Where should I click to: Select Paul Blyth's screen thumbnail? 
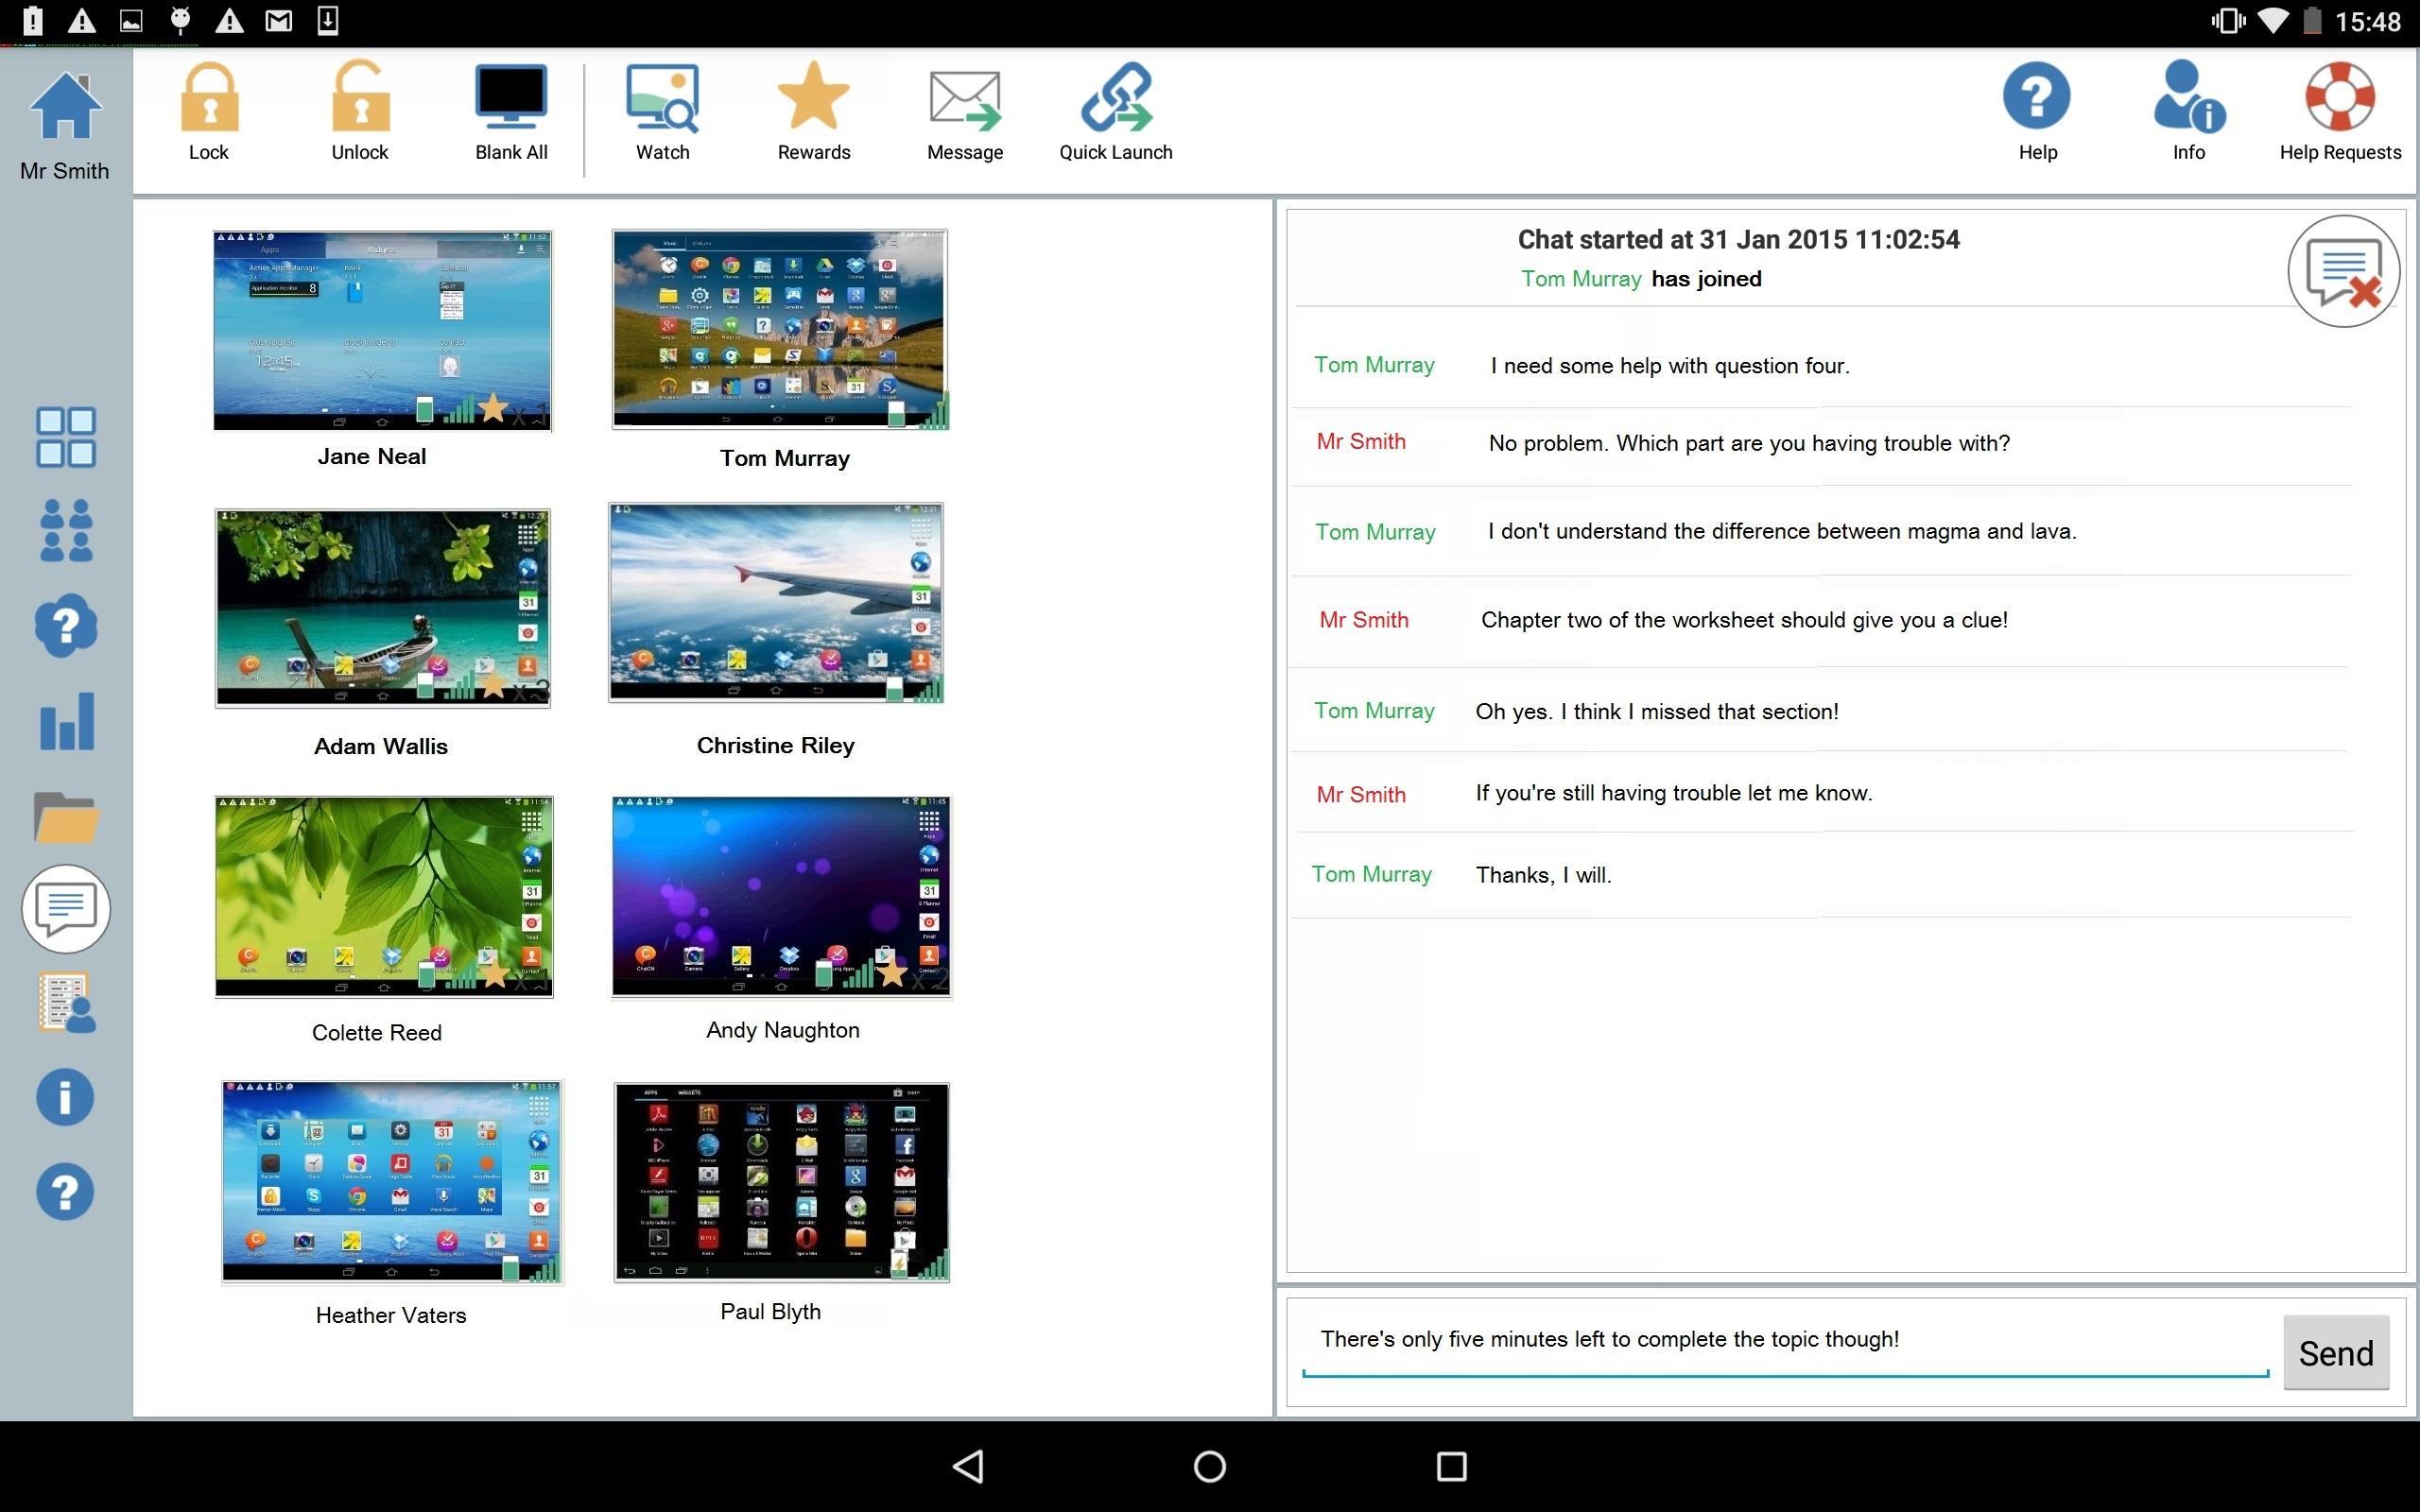pos(781,1182)
